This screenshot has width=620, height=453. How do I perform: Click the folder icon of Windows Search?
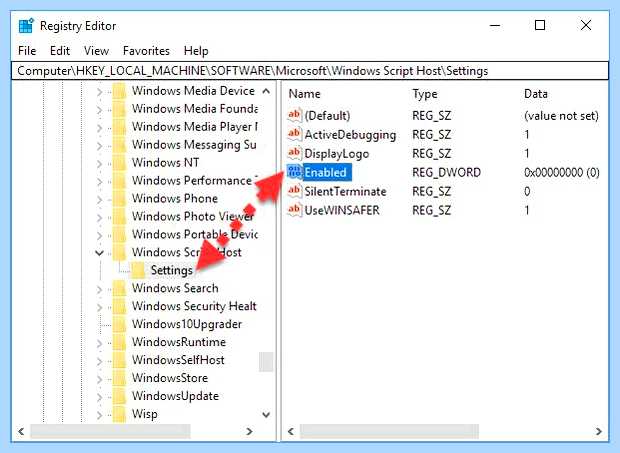click(119, 288)
